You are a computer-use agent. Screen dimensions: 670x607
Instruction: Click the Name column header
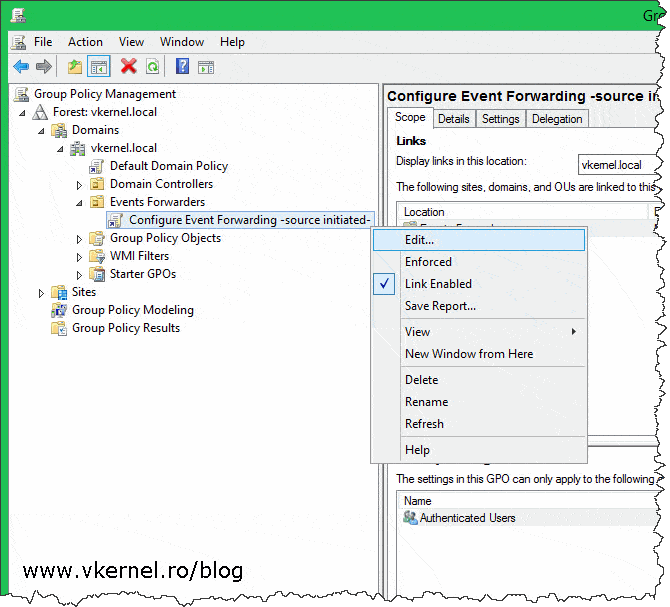pyautogui.click(x=528, y=501)
